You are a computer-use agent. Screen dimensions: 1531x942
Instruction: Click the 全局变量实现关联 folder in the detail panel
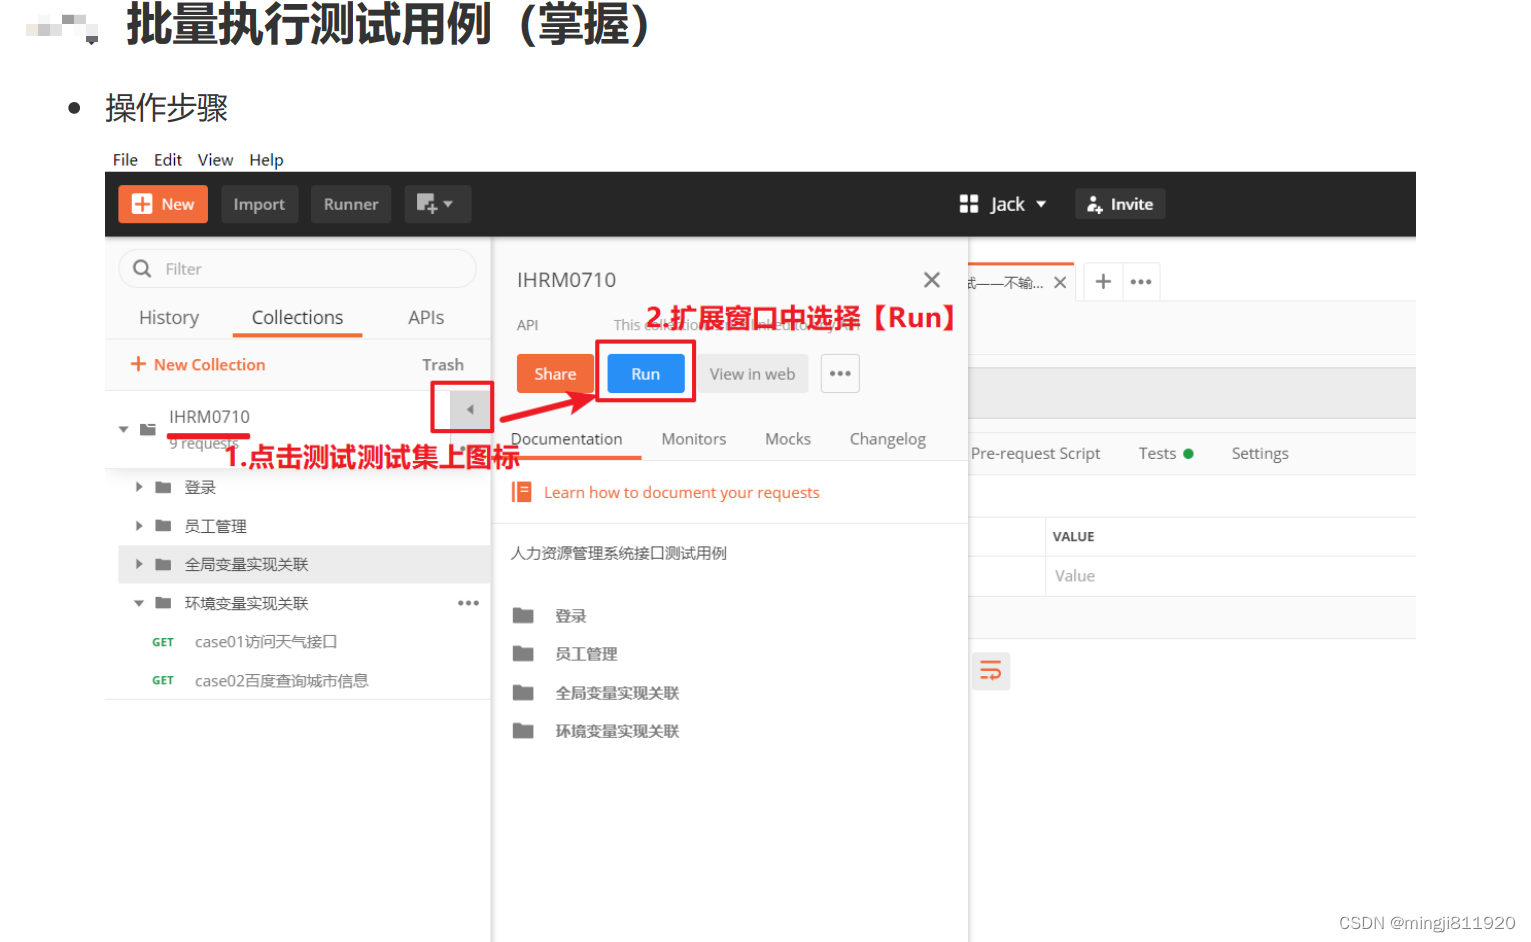(x=617, y=693)
